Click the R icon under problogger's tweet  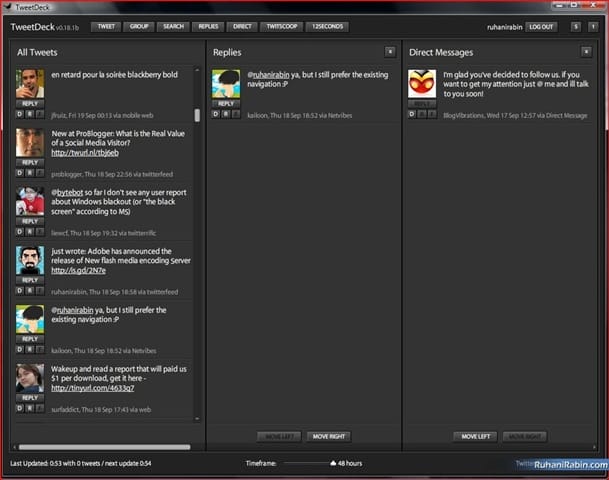[29, 173]
